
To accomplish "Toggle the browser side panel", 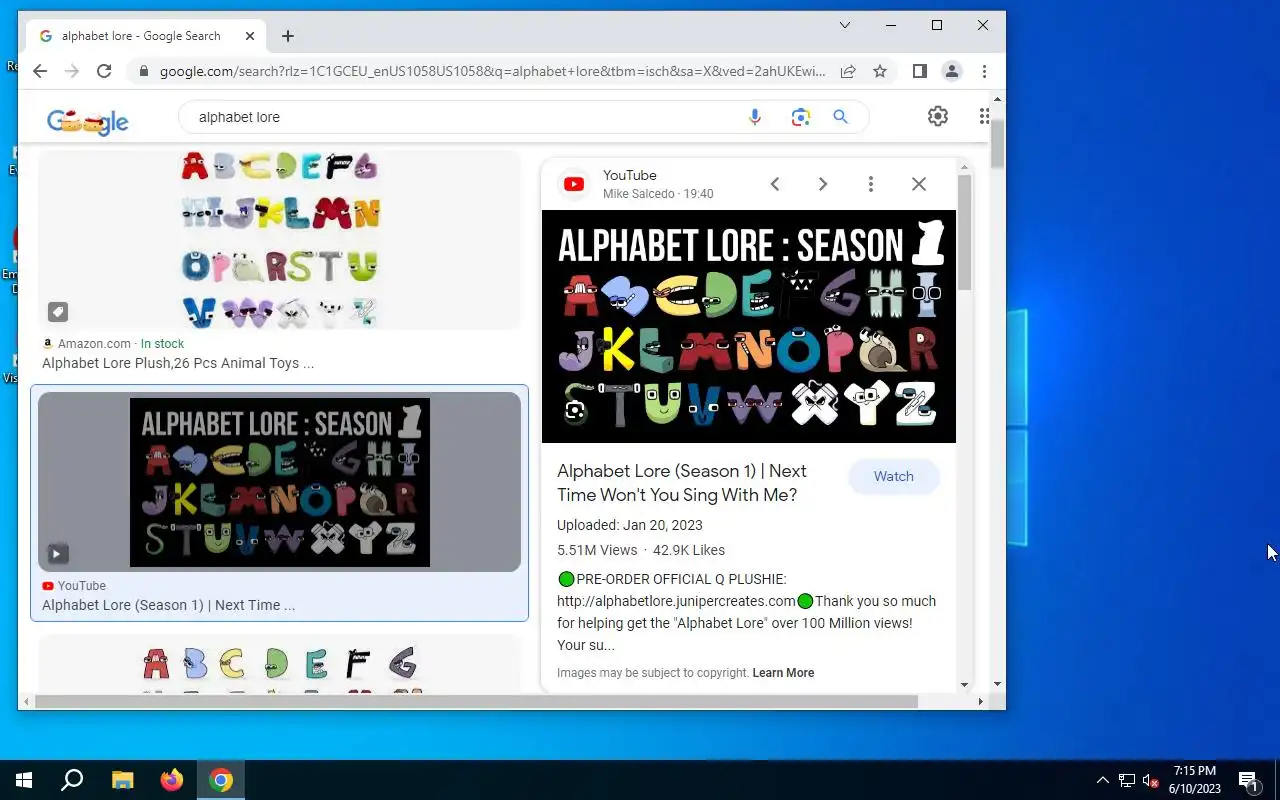I will (920, 71).
